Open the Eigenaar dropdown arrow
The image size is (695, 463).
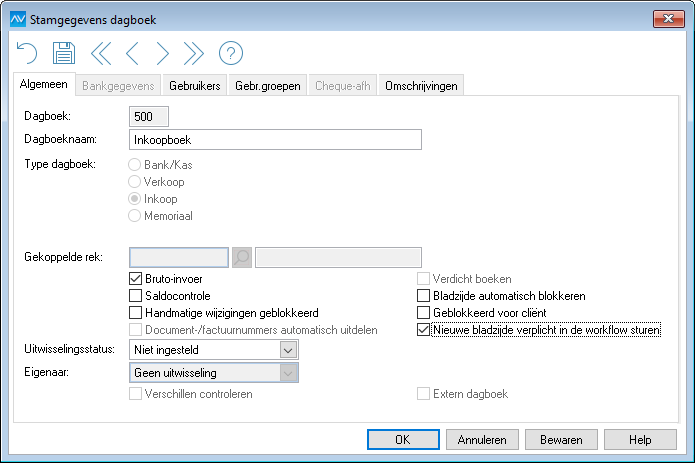tap(288, 373)
